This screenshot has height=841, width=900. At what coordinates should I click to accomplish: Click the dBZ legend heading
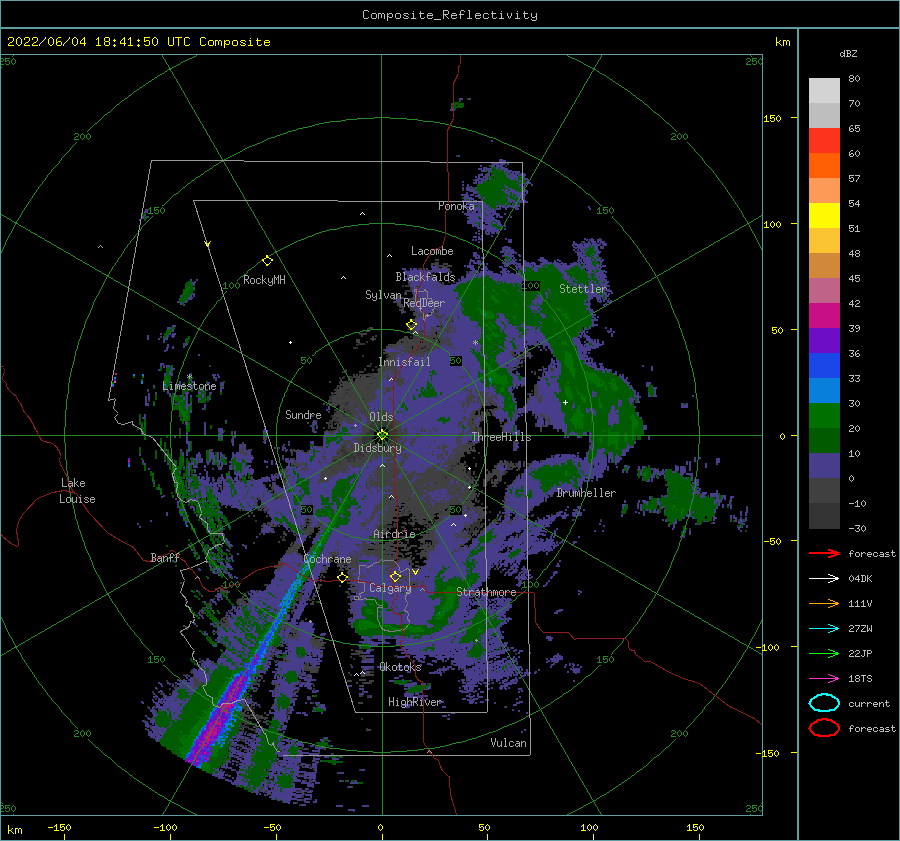click(848, 53)
